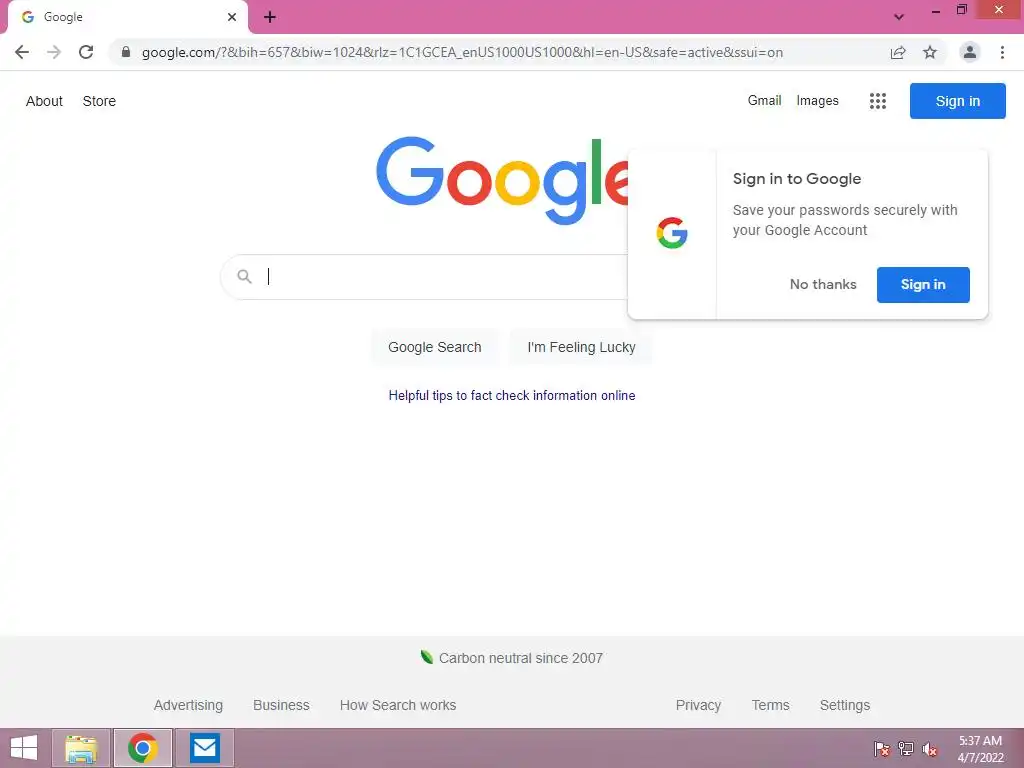Click the top-right Sign in button
This screenshot has width=1024, height=768.
point(957,101)
